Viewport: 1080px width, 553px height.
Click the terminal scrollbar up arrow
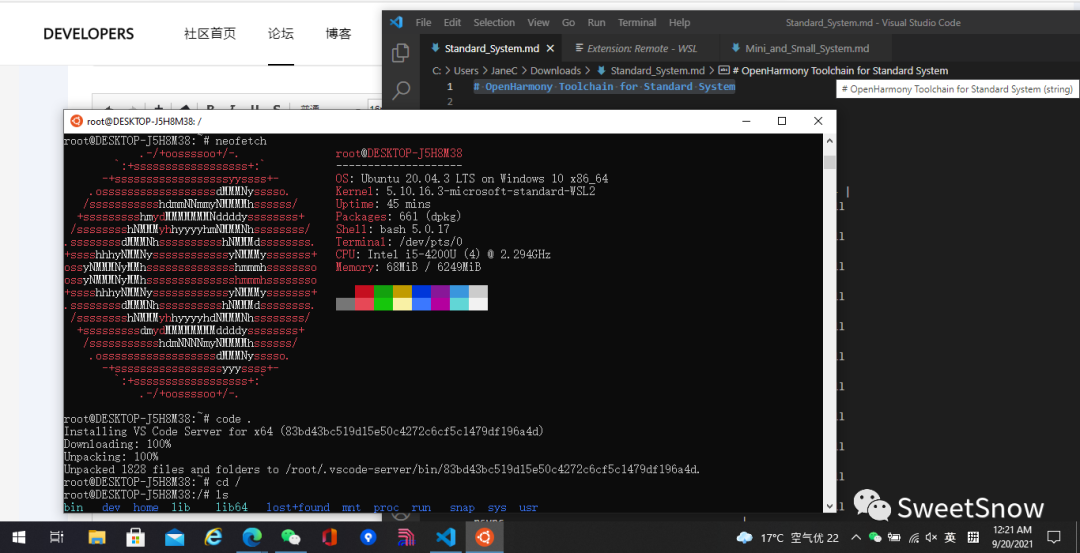pyautogui.click(x=830, y=140)
